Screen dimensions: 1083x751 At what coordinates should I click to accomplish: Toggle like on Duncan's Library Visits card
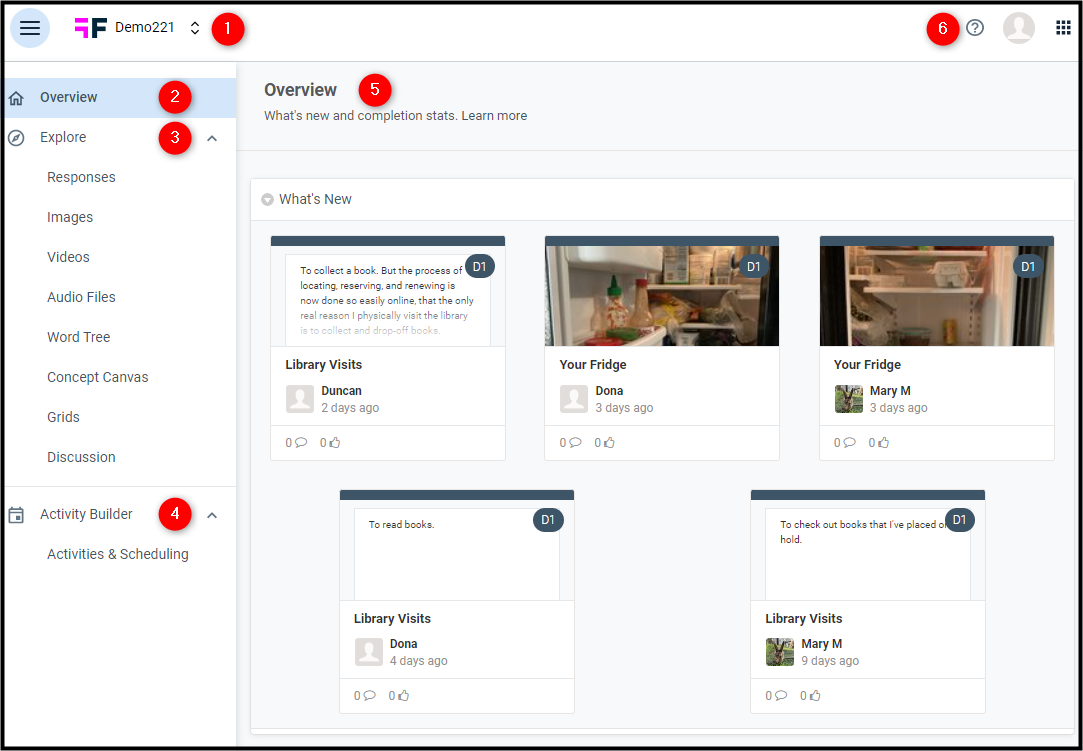coord(328,442)
